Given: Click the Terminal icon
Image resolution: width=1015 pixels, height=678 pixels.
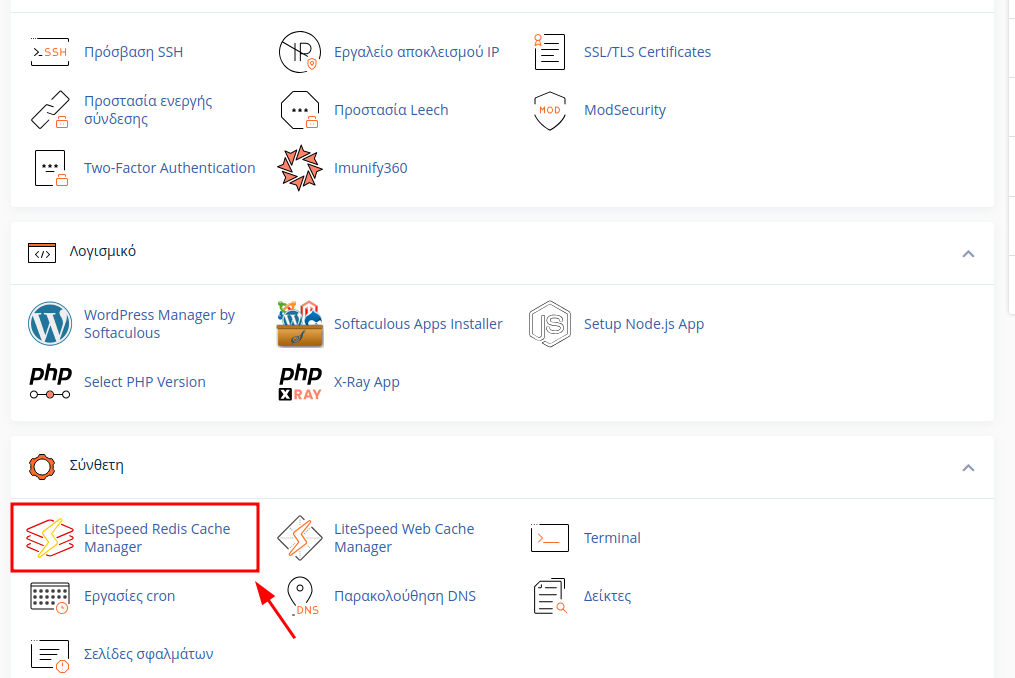Looking at the screenshot, I should 550,537.
